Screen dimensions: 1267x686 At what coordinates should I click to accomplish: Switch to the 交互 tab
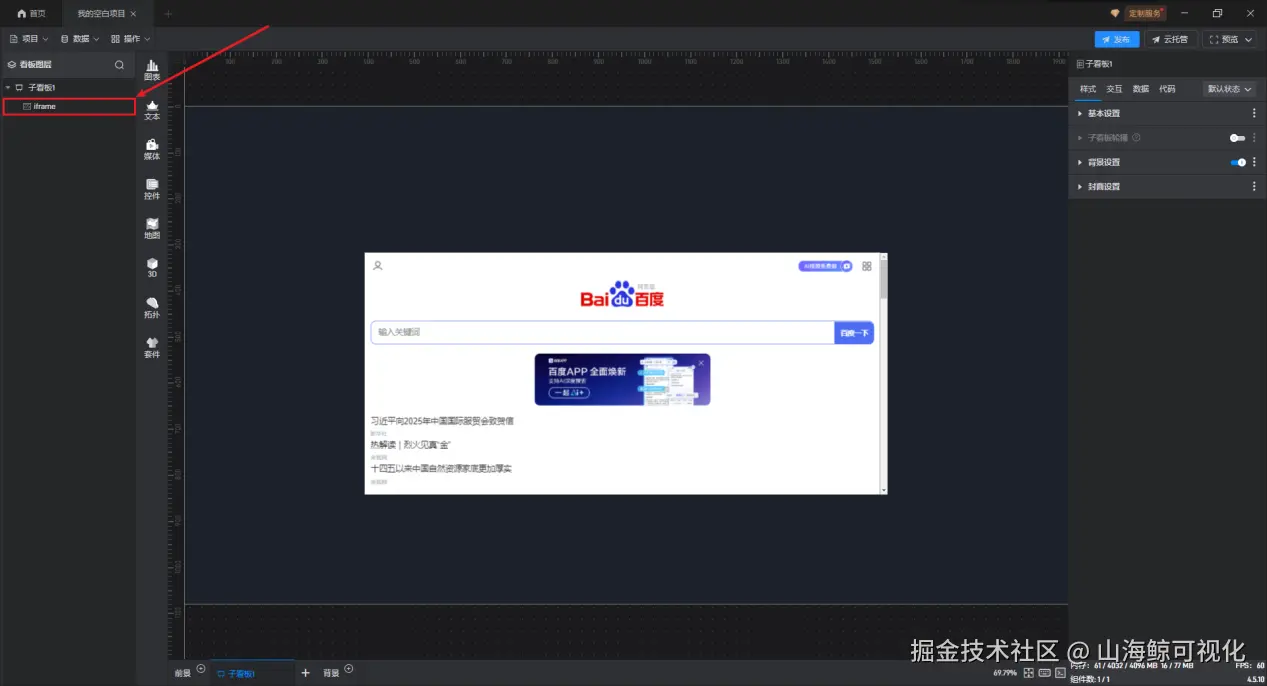coord(1114,89)
